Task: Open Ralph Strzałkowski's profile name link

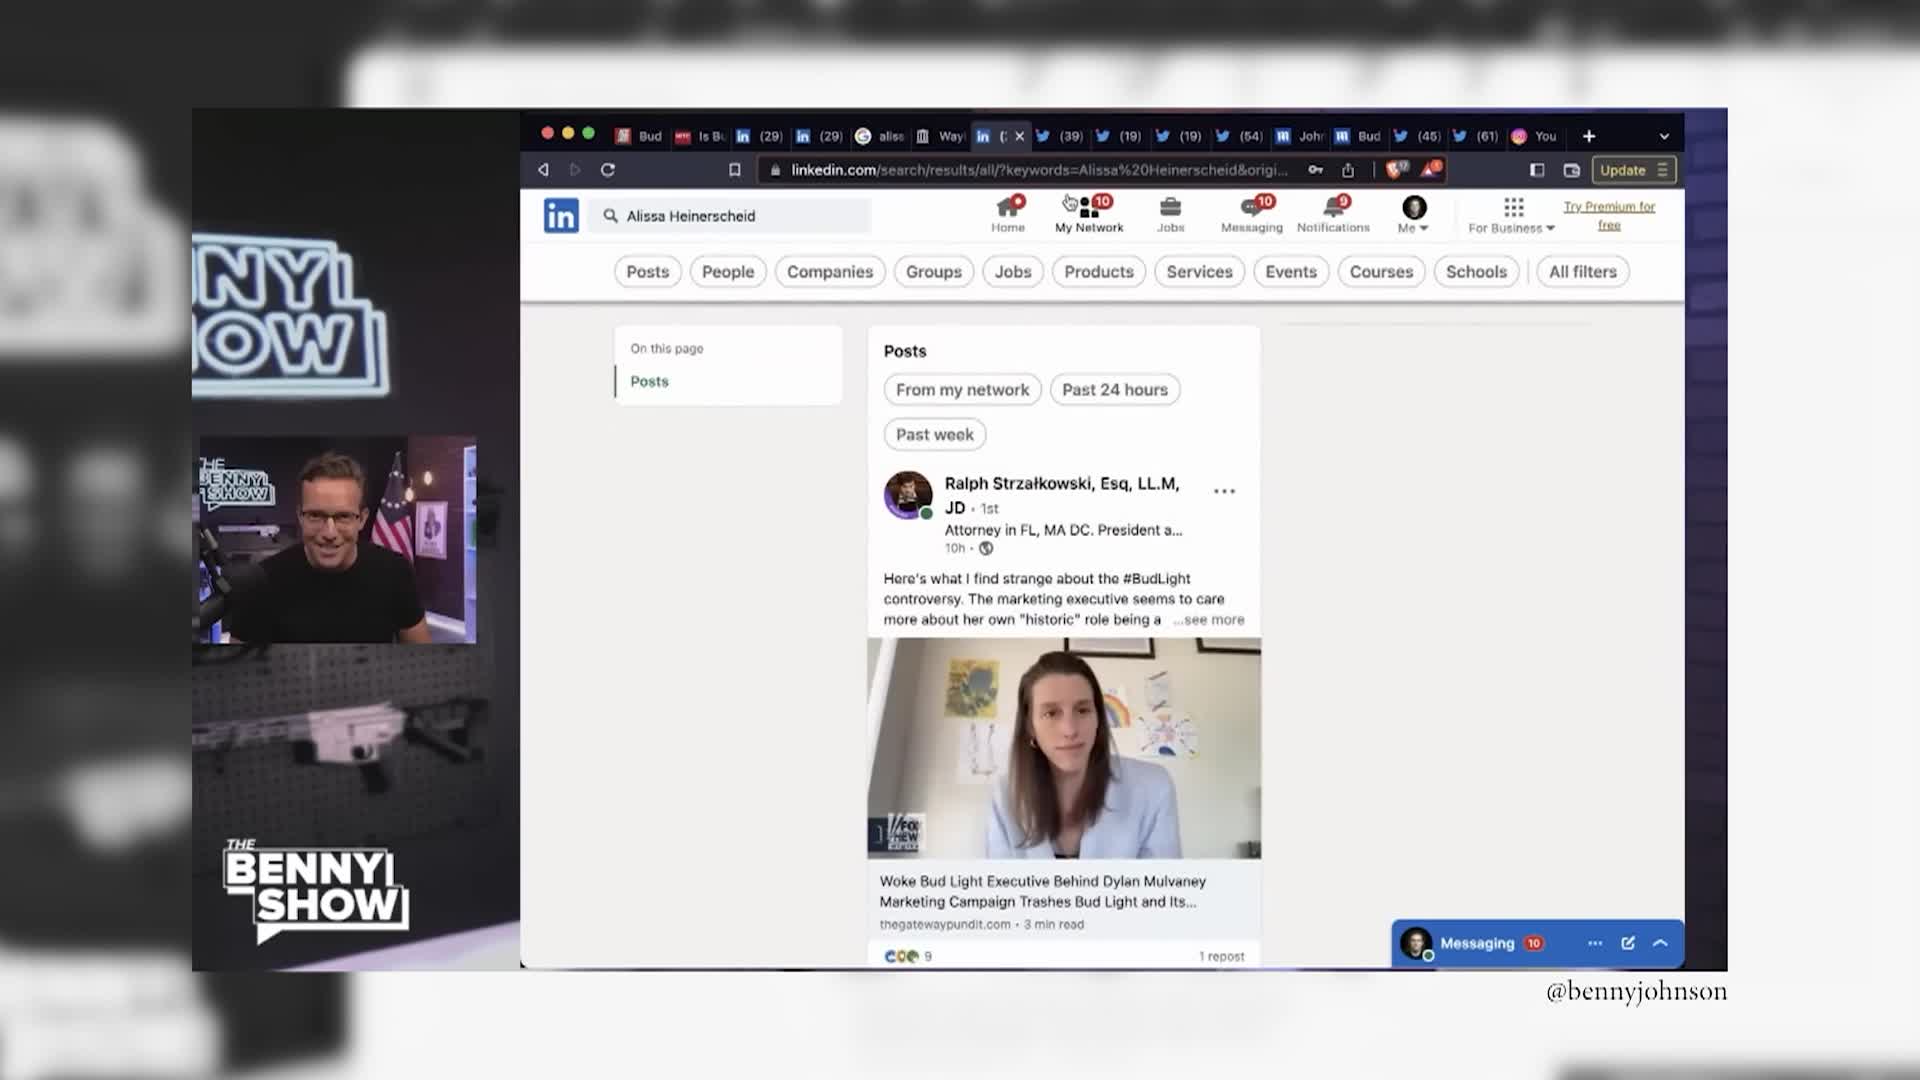Action: tap(1062, 495)
